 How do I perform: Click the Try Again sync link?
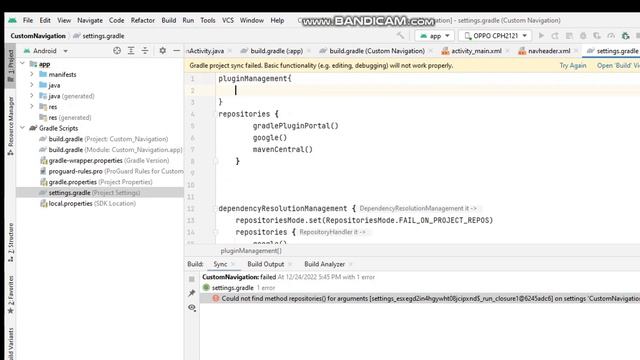pos(573,65)
